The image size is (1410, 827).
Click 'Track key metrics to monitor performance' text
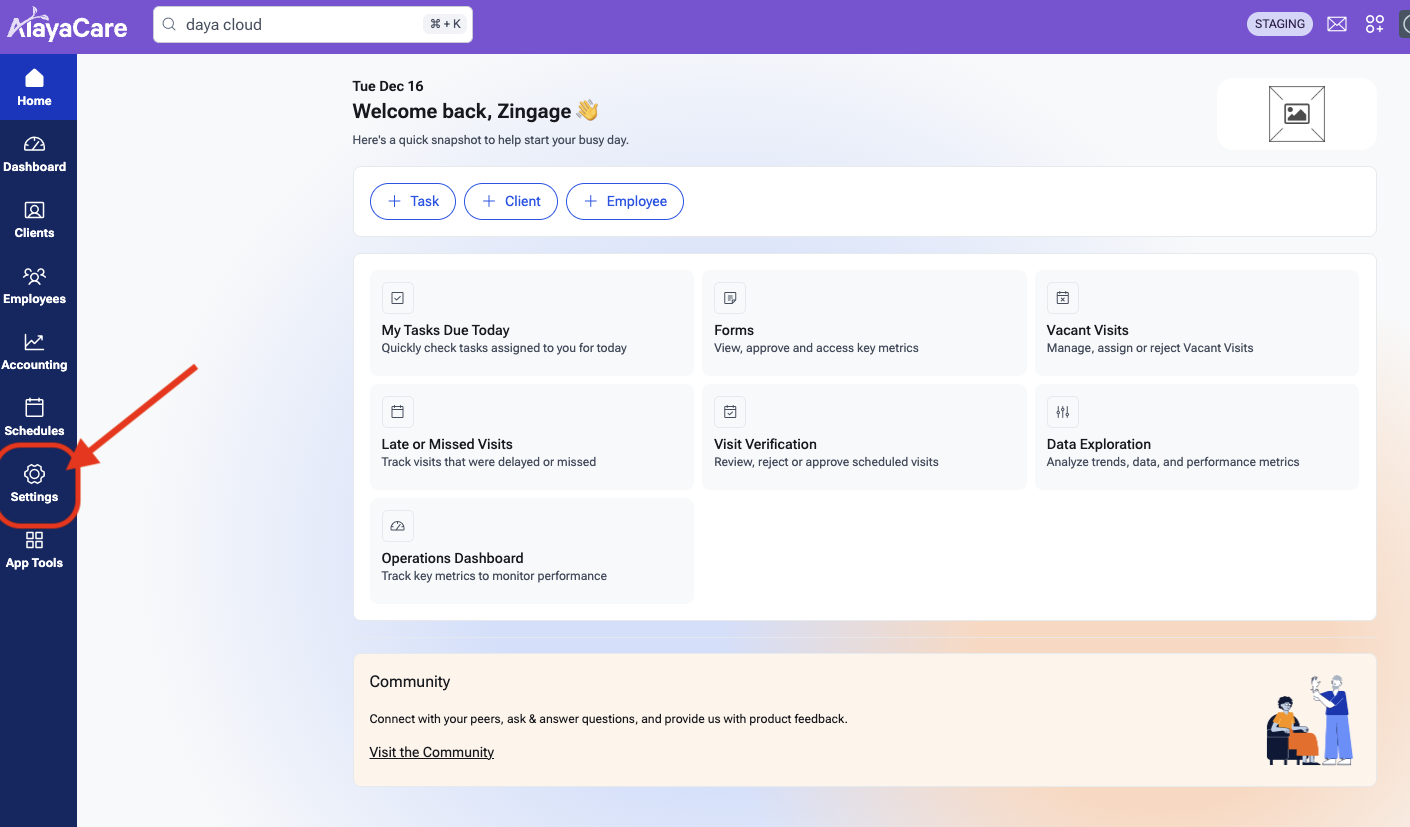click(x=494, y=576)
